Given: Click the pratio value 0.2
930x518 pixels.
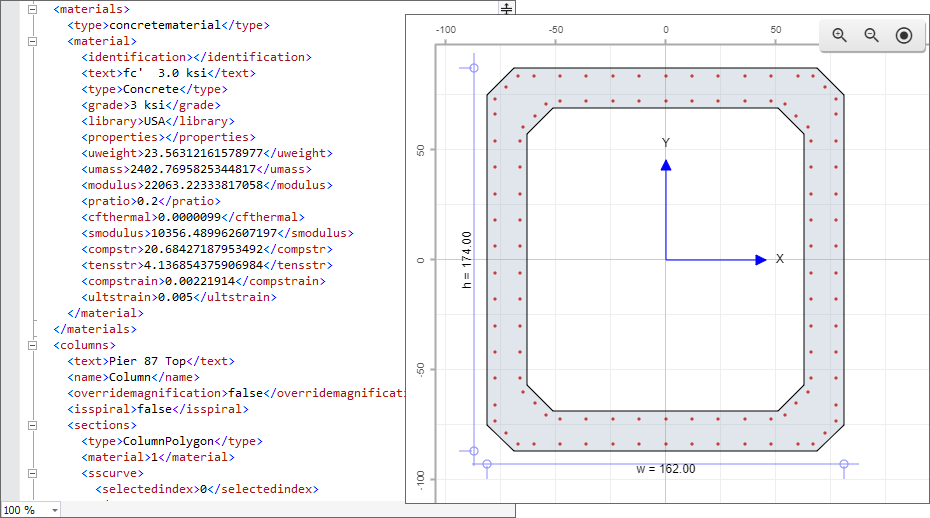Looking at the screenshot, I should coord(148,202).
